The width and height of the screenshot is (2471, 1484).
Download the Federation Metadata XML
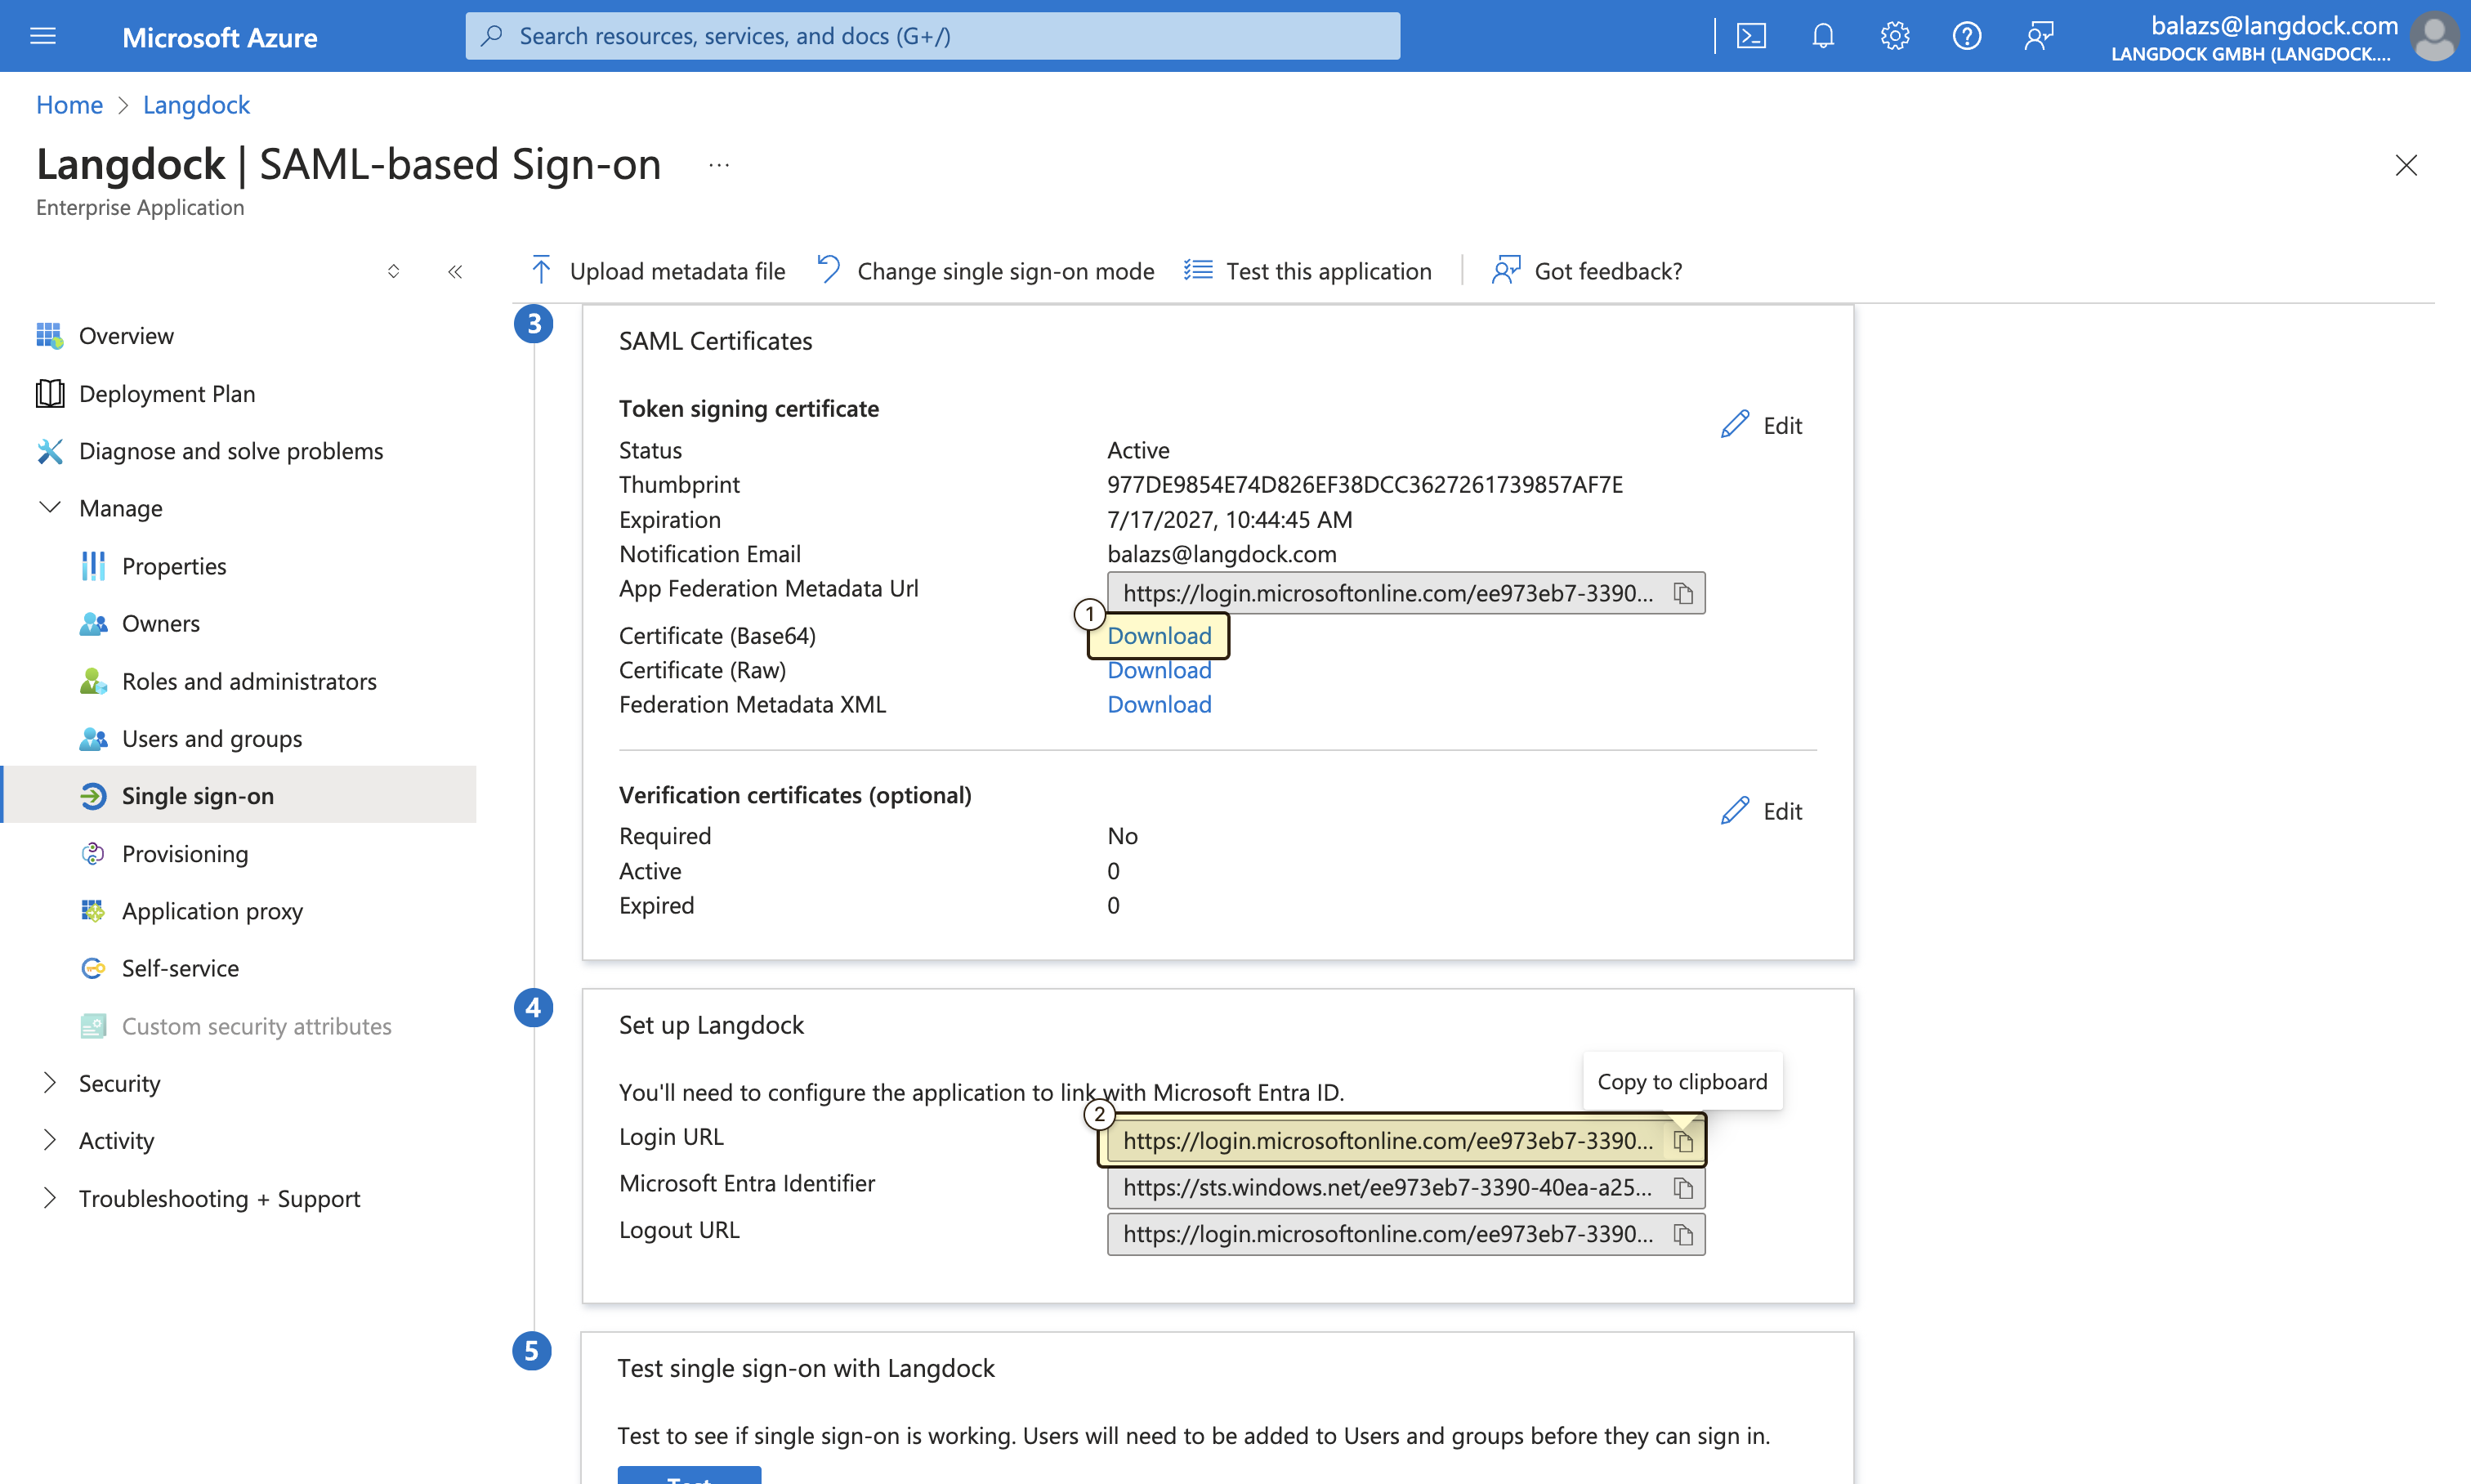(1159, 704)
